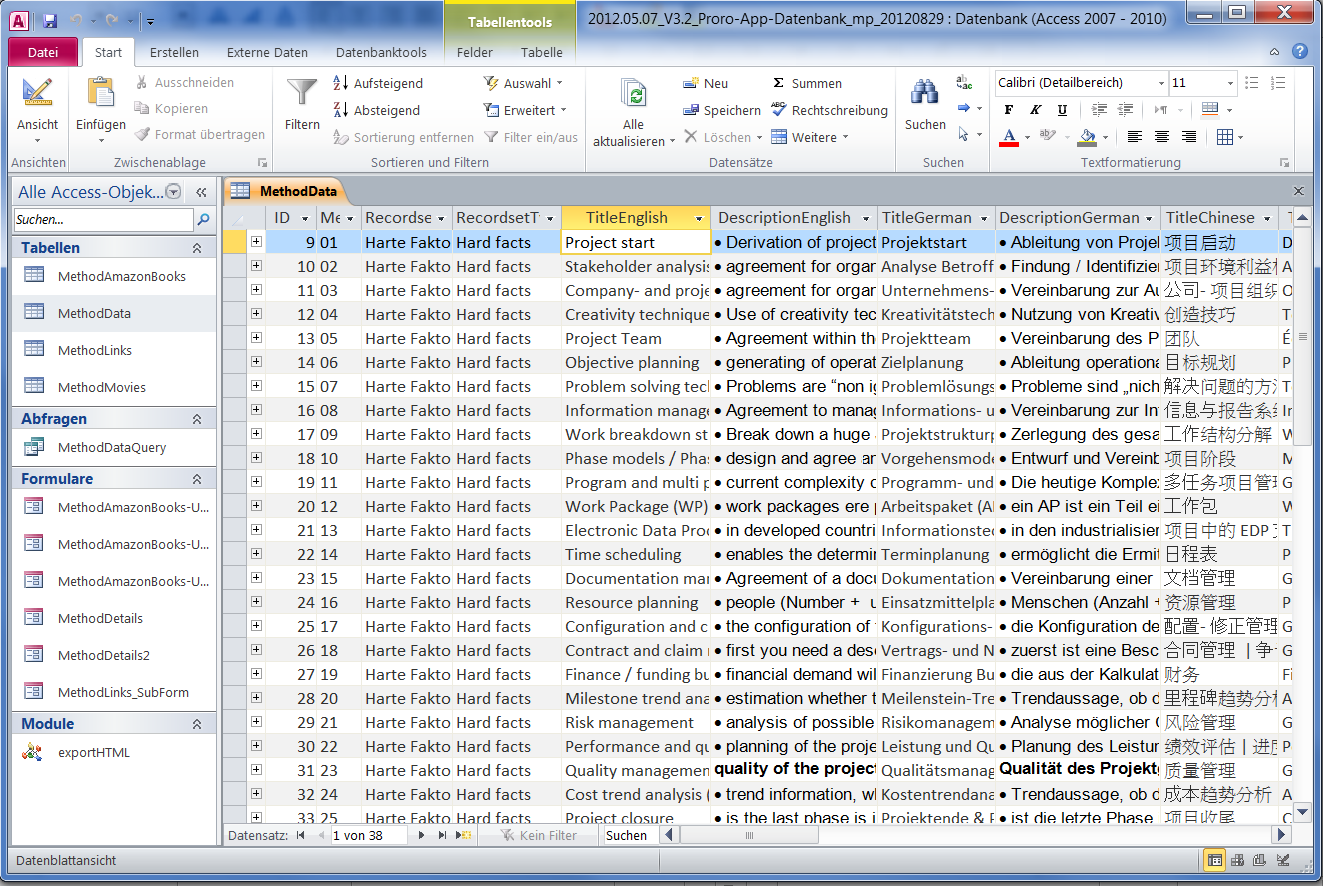This screenshot has height=886, width=1323.
Task: Open the Ansicht view switcher
Action: [38, 112]
